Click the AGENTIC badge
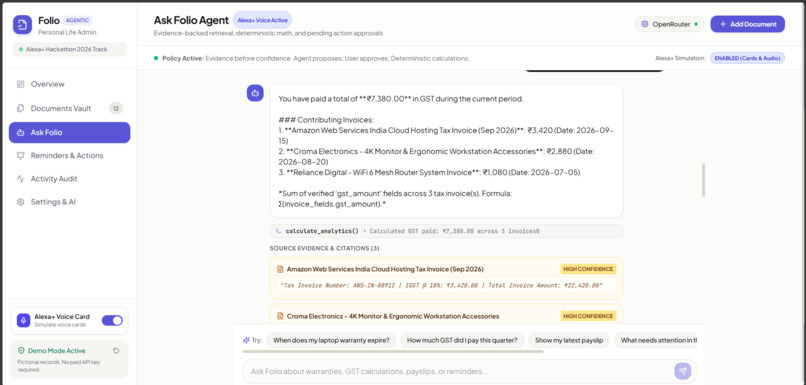The height and width of the screenshot is (385, 806). [x=78, y=21]
